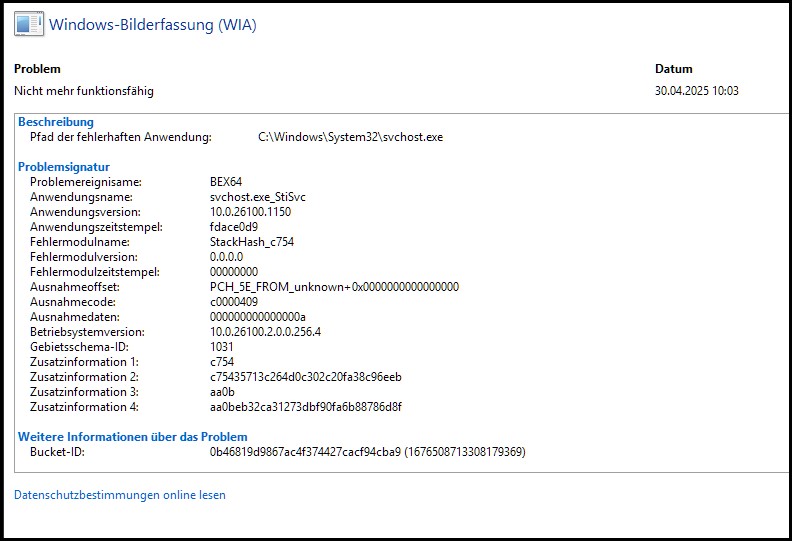This screenshot has width=792, height=541.
Task: Click the Windows-Bilderfassung application icon
Action: [x=29, y=24]
